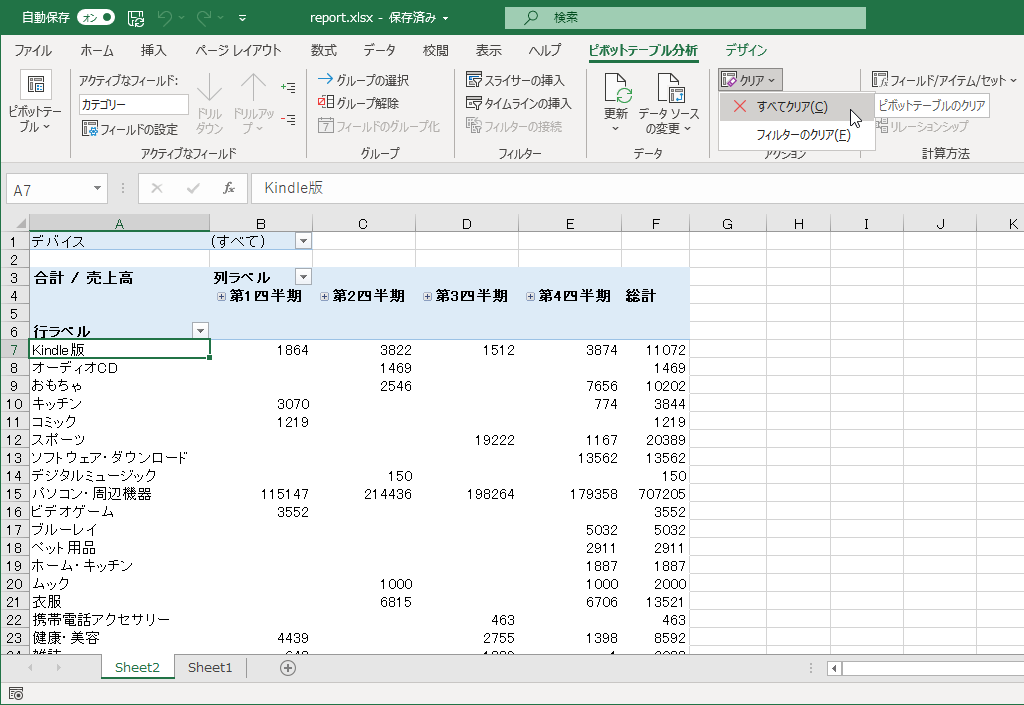Open the row labels filter dropdown
Screen dimensions: 1024x705
click(x=200, y=331)
